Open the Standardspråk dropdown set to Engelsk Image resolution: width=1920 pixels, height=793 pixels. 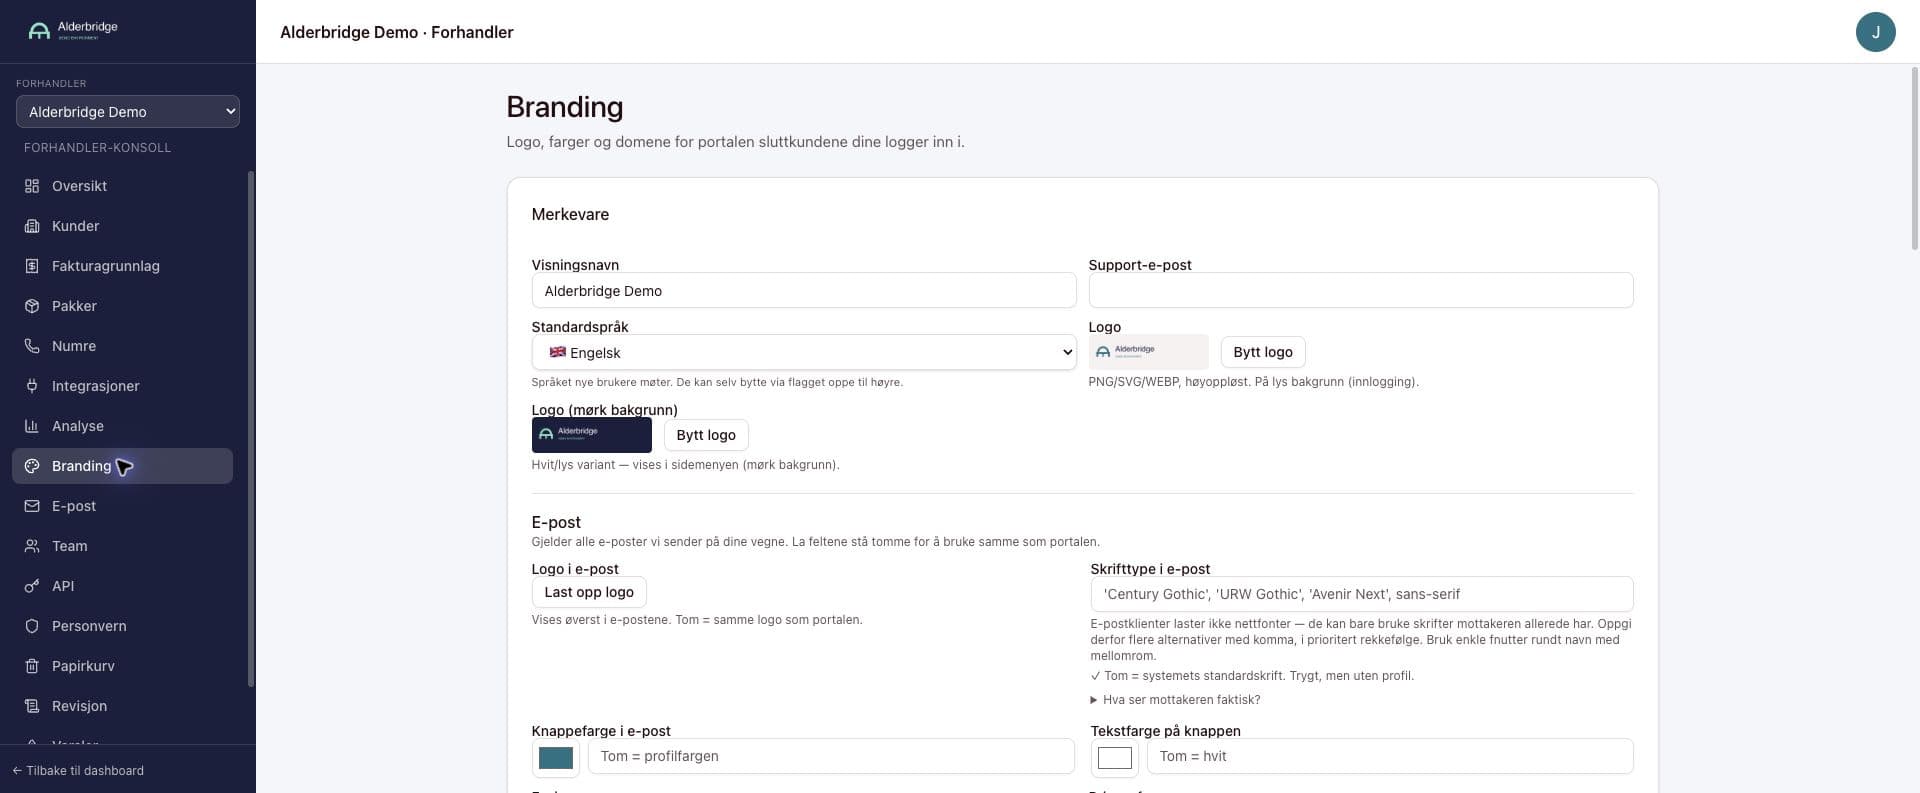(x=804, y=352)
